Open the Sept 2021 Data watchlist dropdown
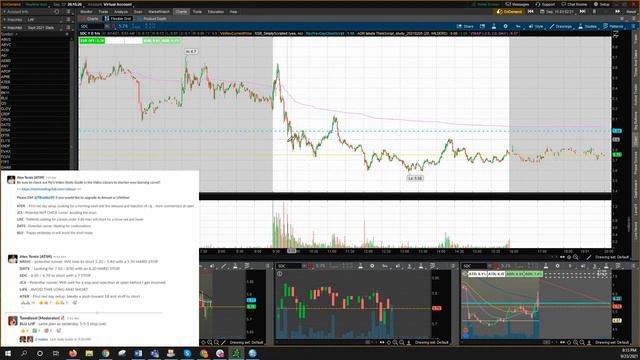The height and width of the screenshot is (360, 640). (43, 27)
